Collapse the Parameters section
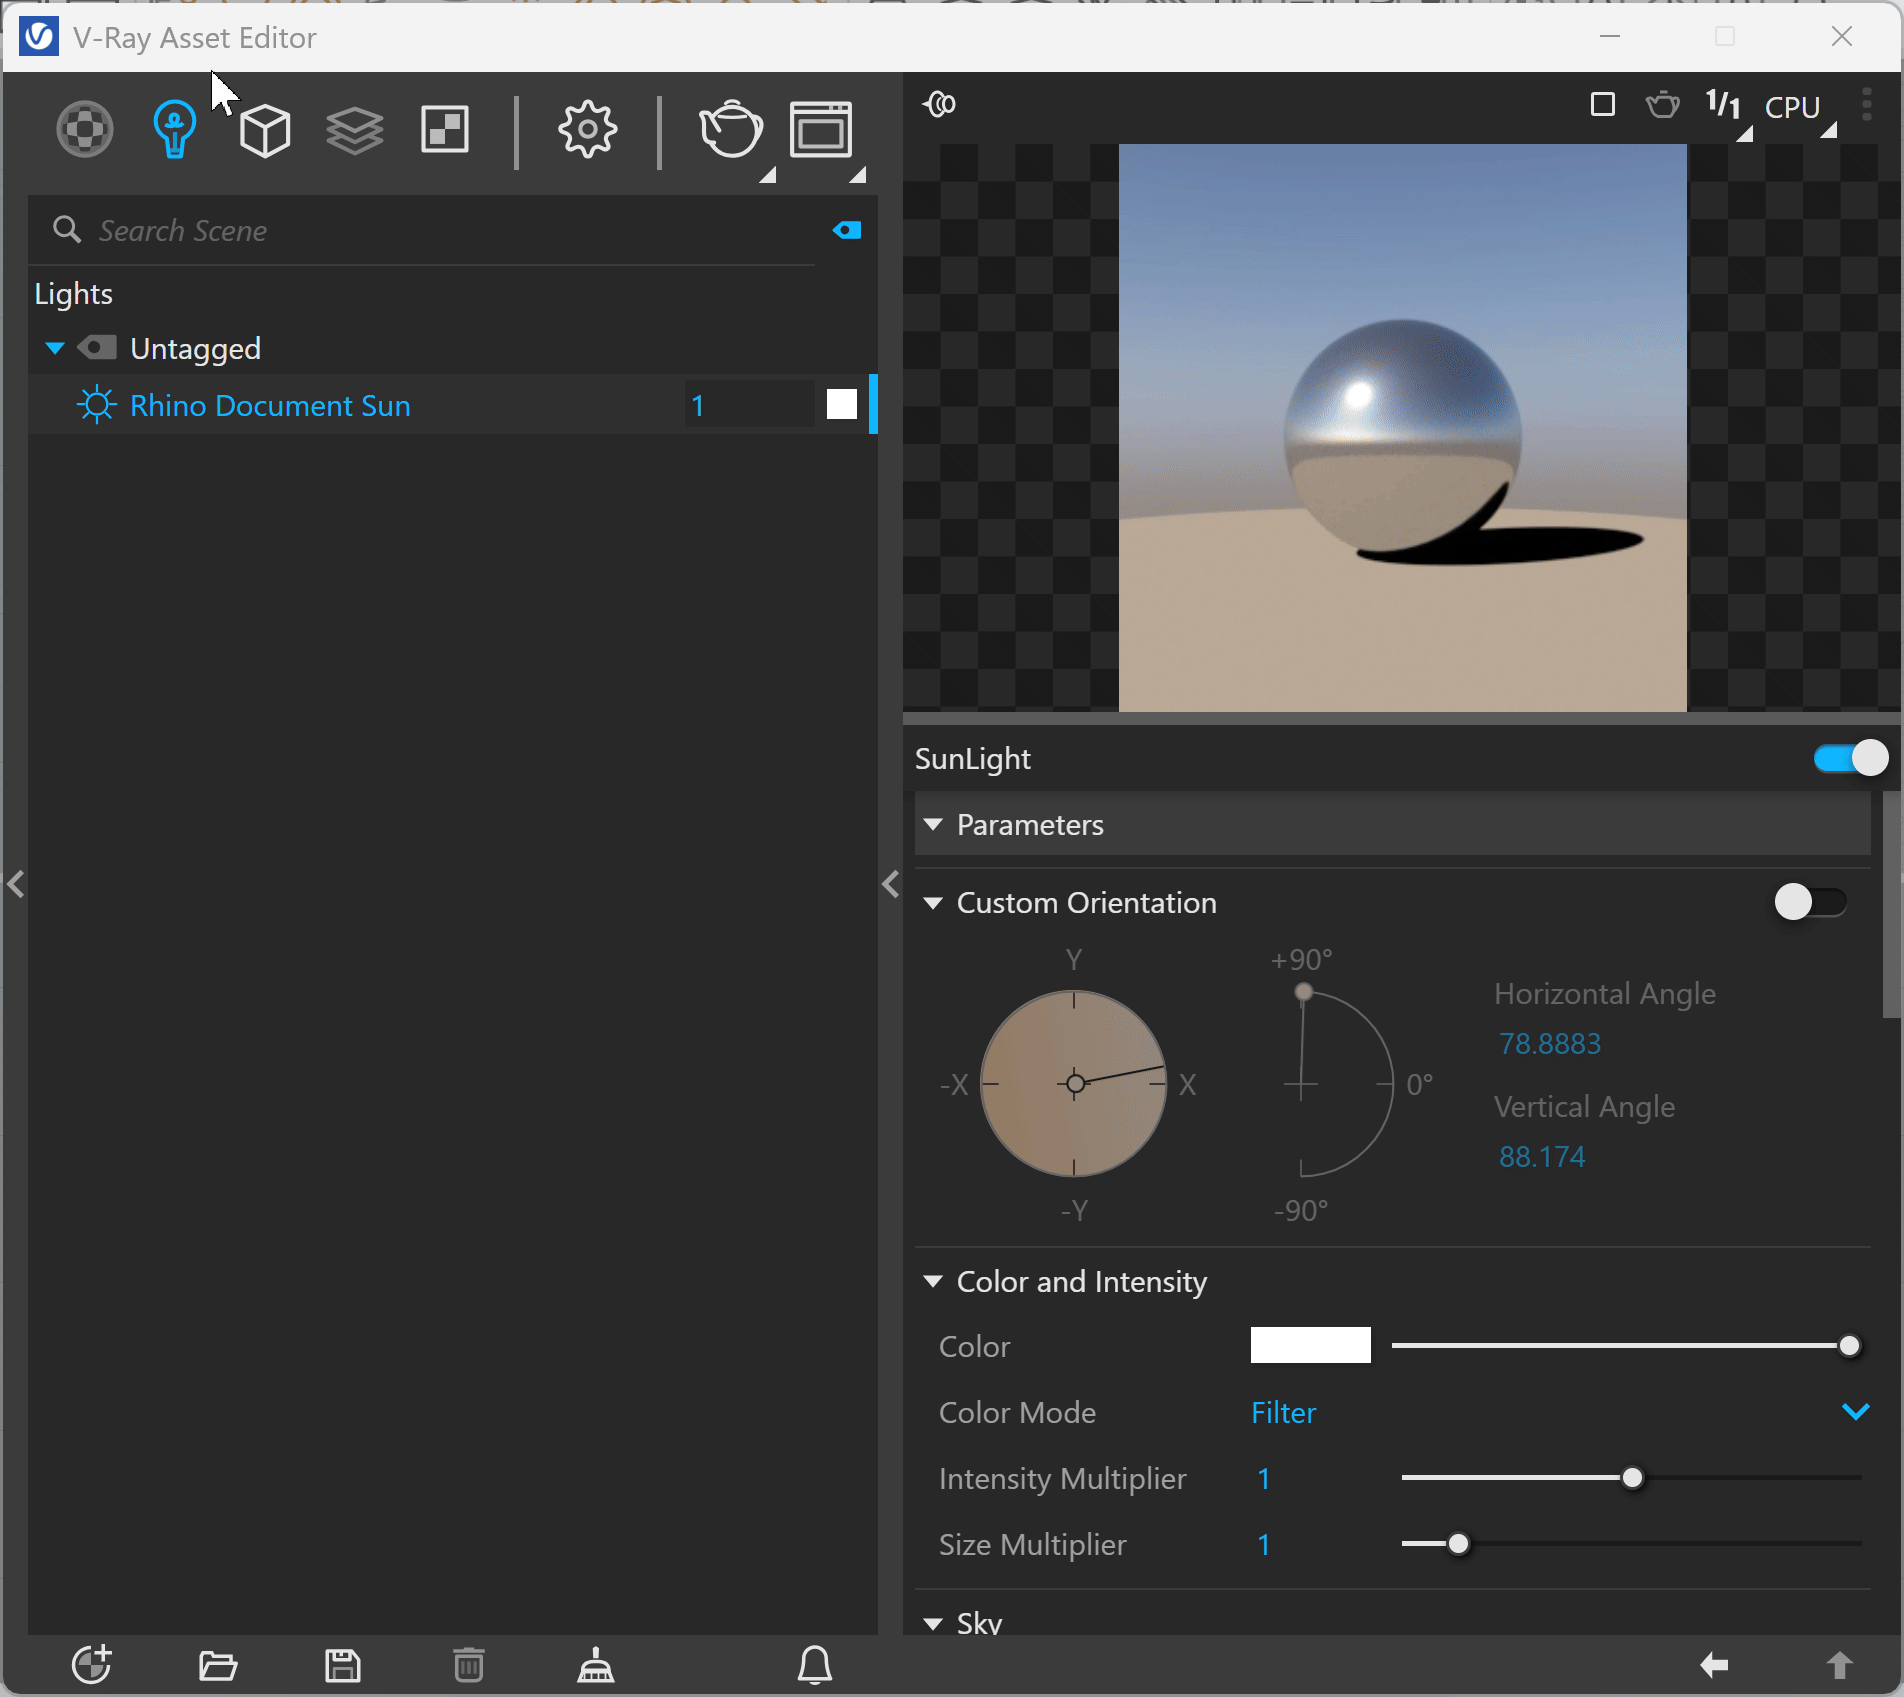Image resolution: width=1904 pixels, height=1697 pixels. pos(933,825)
